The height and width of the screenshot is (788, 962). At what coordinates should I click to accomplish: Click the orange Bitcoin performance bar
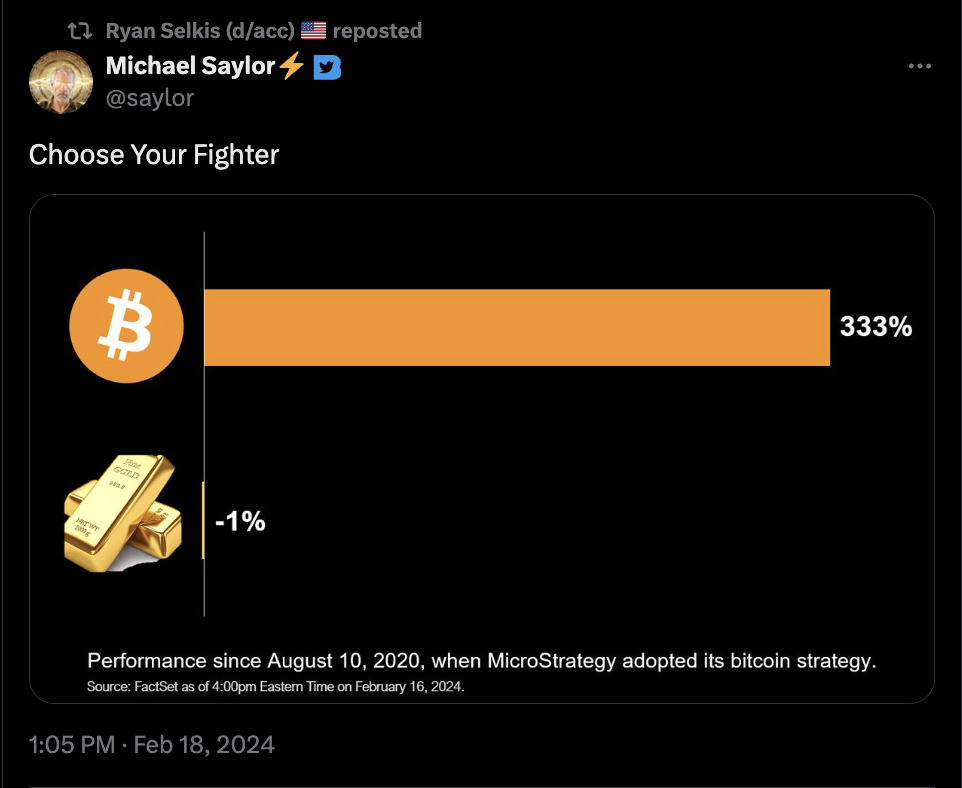point(516,327)
